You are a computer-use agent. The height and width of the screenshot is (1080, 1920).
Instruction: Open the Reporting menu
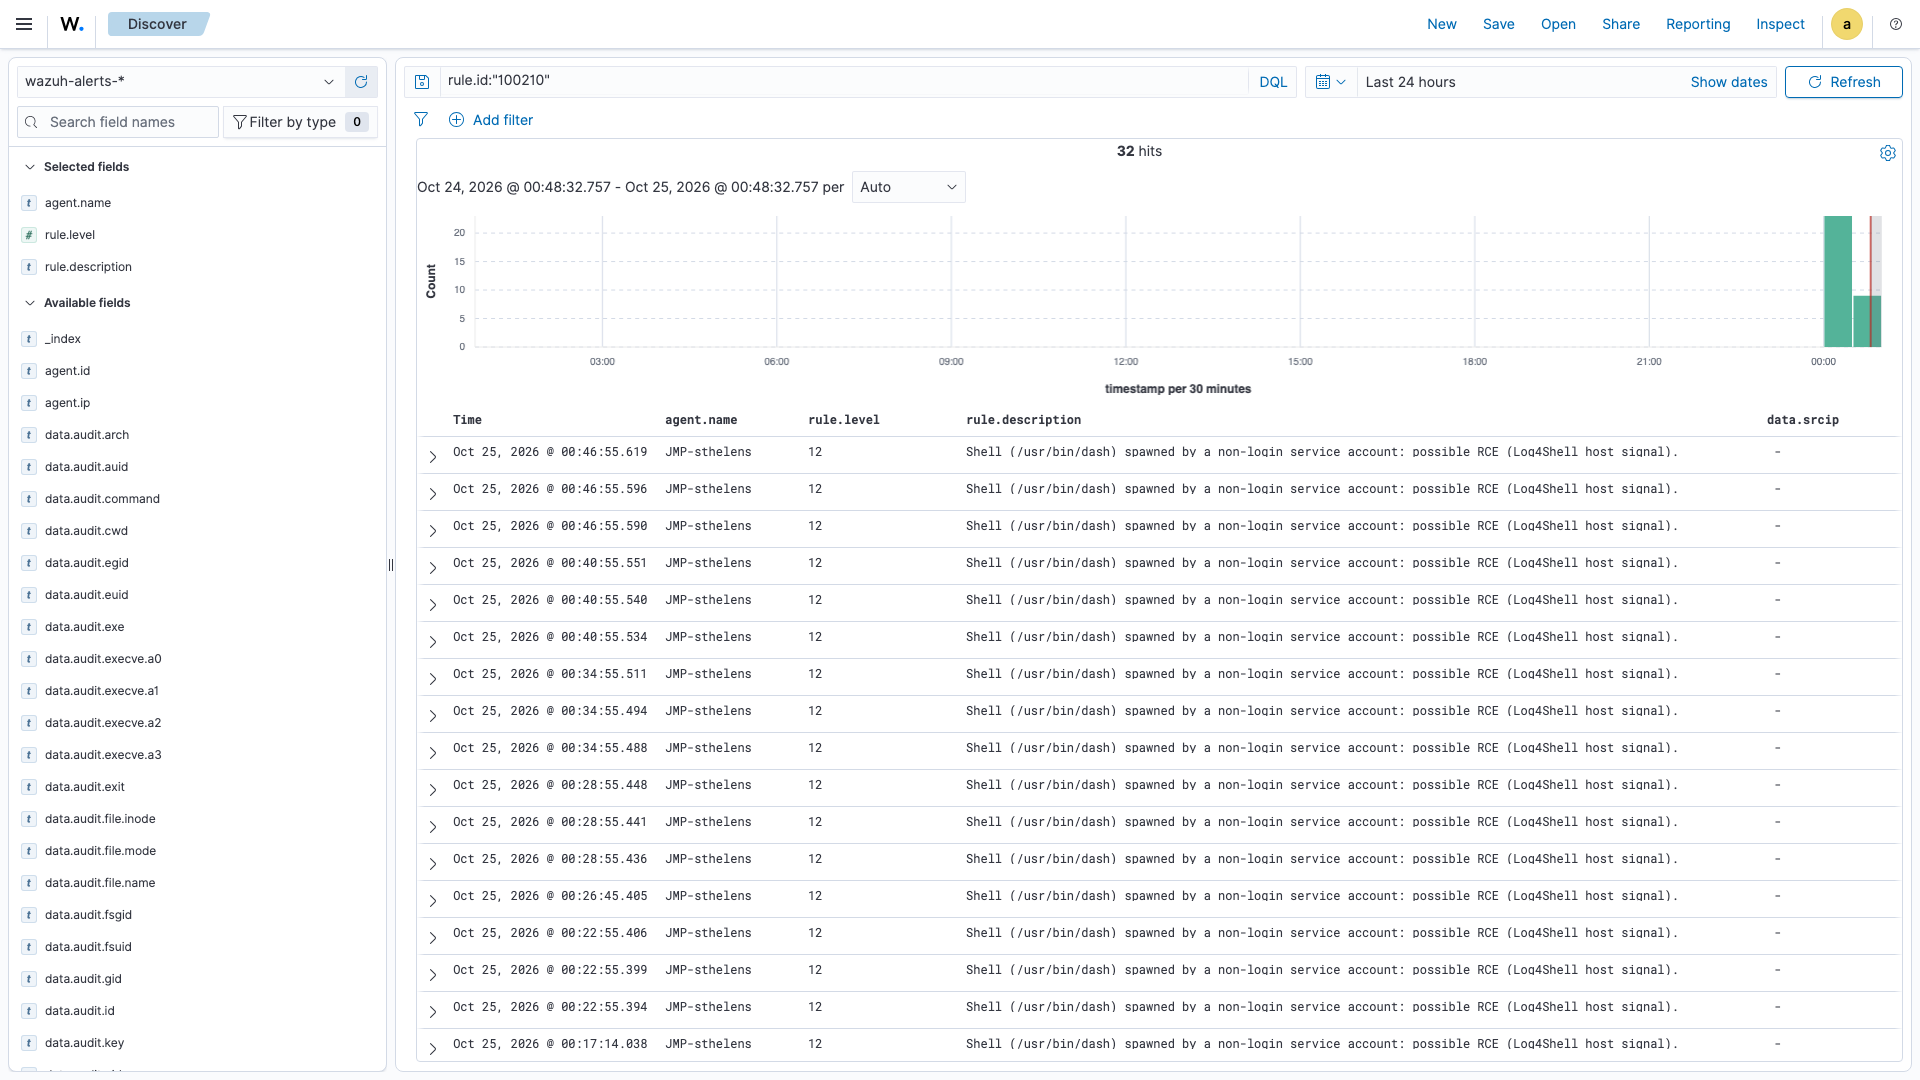pyautogui.click(x=1697, y=24)
